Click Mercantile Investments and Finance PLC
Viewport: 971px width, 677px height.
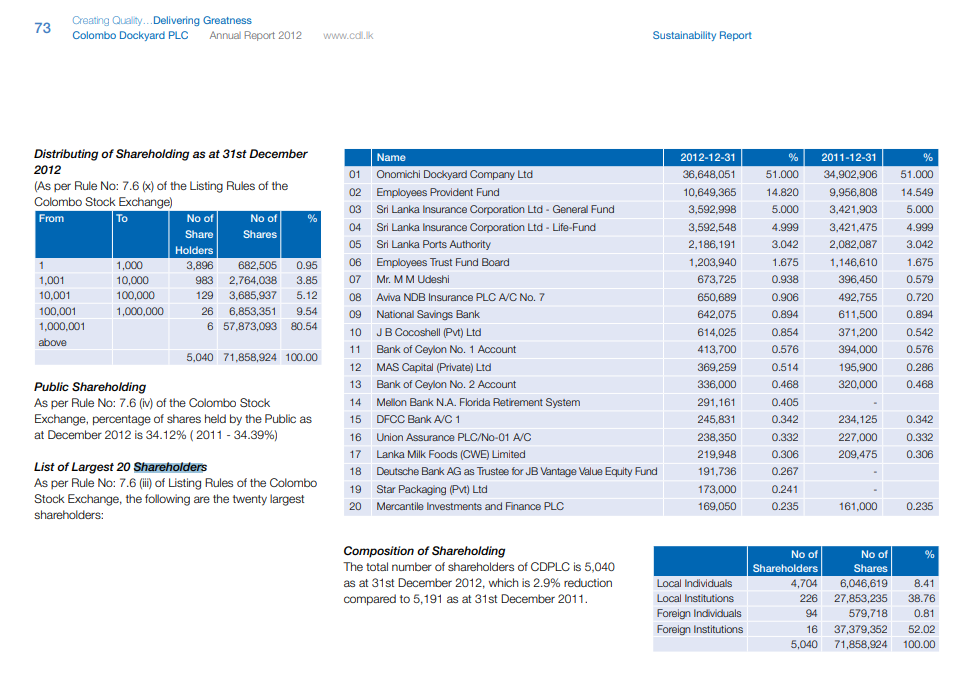click(x=470, y=507)
